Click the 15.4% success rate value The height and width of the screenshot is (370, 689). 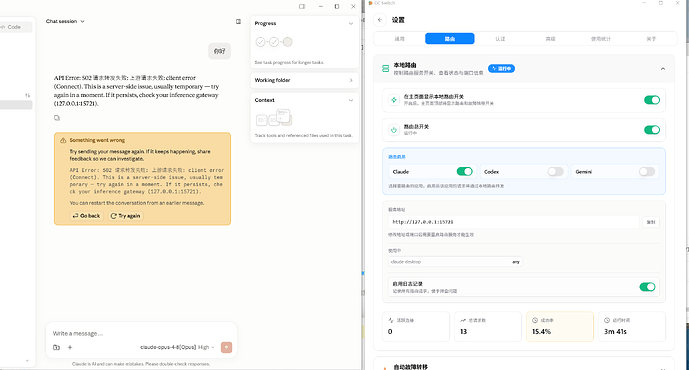[541, 332]
